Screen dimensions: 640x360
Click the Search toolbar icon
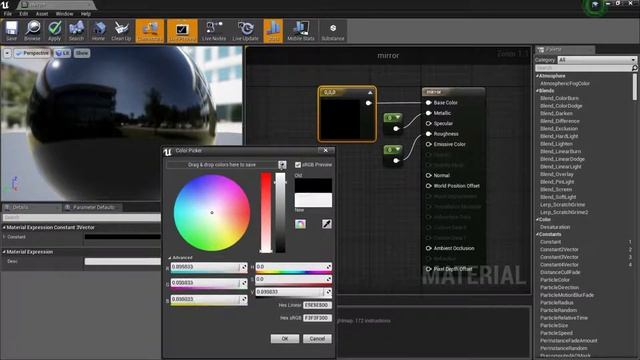[76, 31]
